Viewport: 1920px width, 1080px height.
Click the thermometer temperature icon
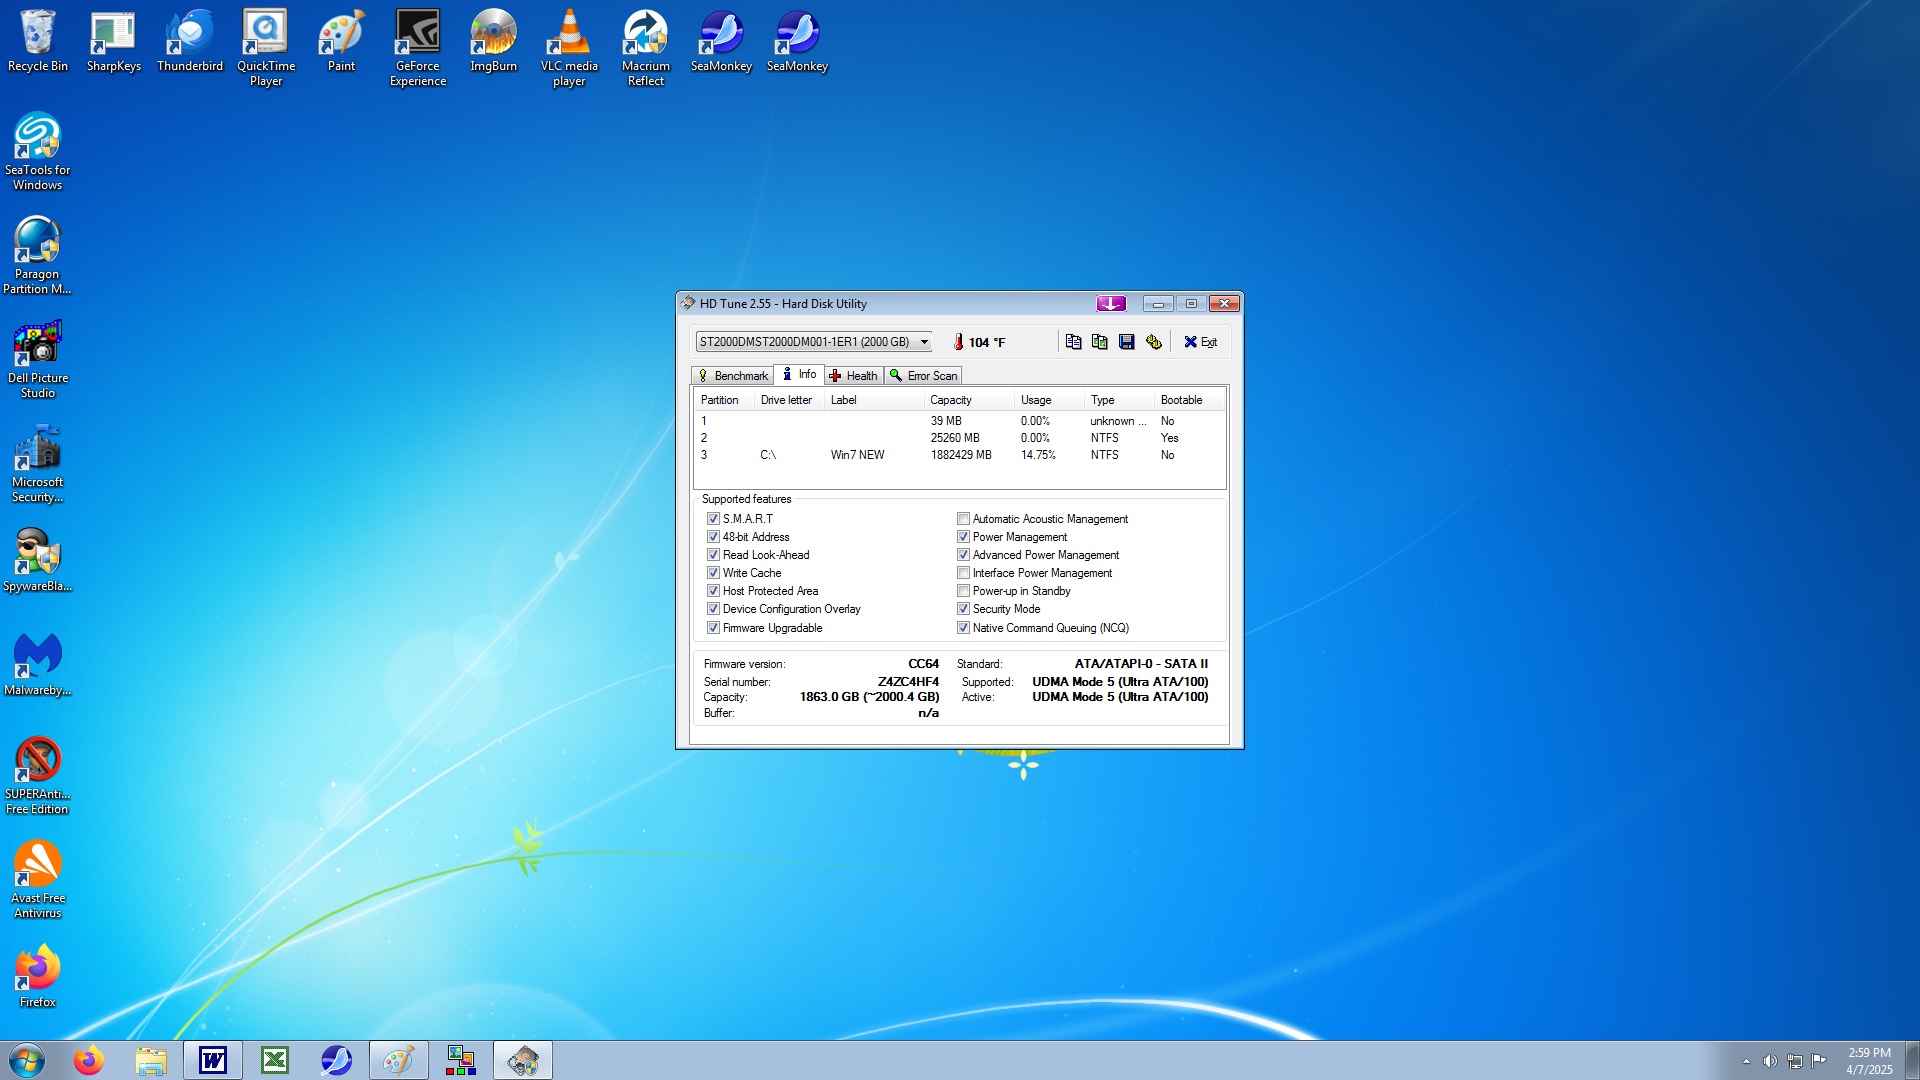pyautogui.click(x=958, y=342)
